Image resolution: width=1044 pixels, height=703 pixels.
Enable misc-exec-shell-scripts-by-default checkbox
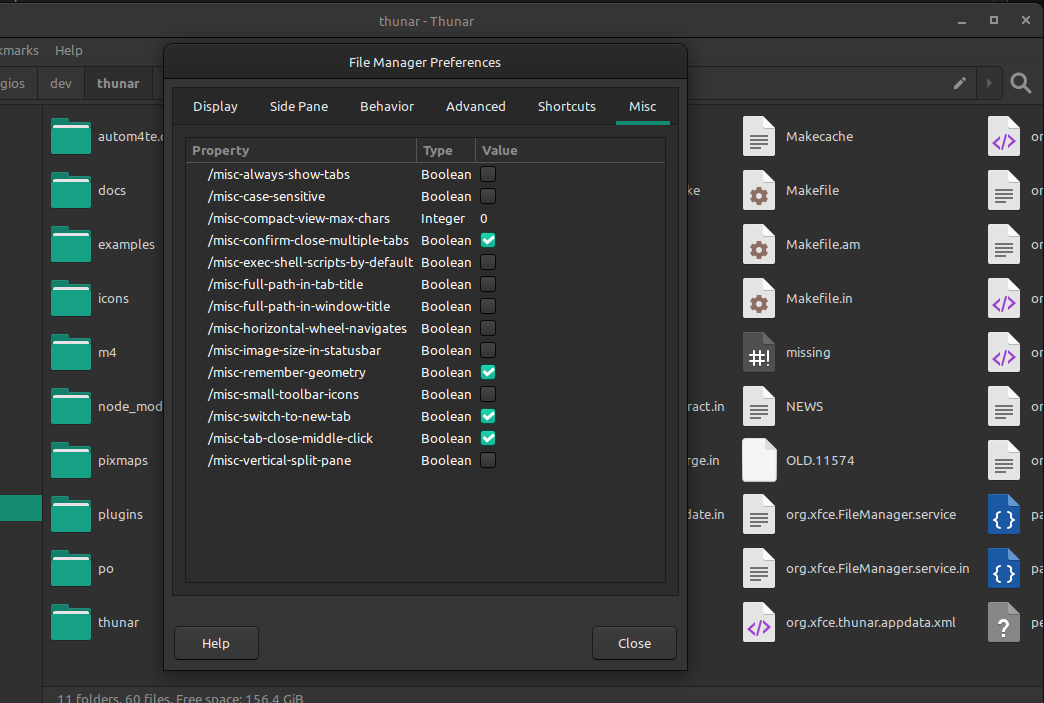(488, 262)
